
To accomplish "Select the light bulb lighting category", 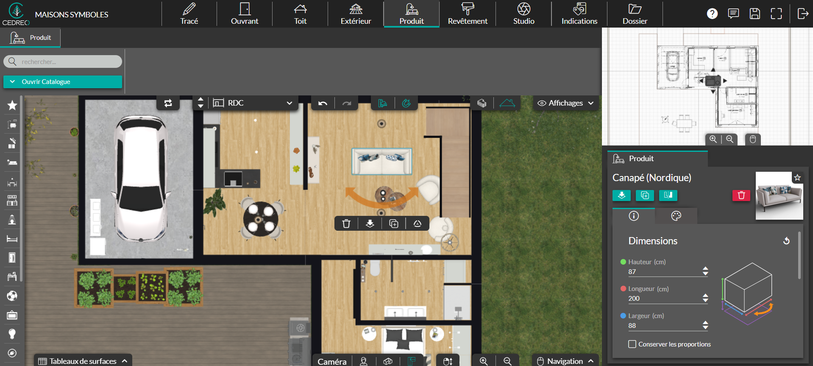I will click(x=12, y=334).
